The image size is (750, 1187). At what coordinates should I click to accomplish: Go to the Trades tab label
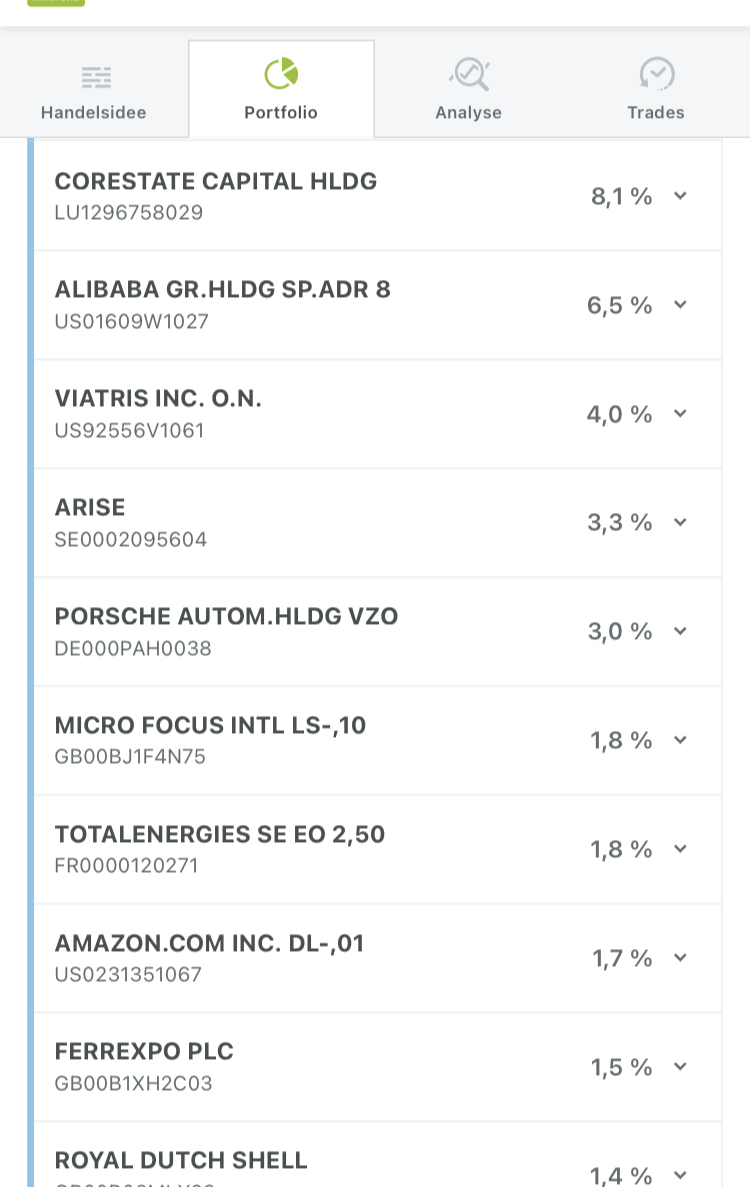point(656,112)
